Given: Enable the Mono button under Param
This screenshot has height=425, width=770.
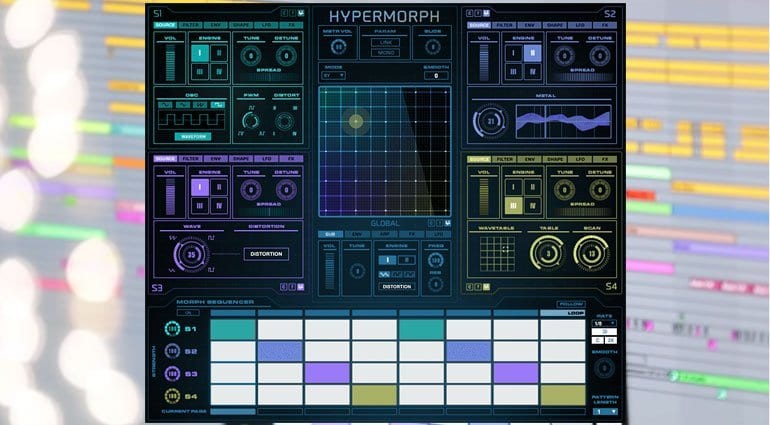Looking at the screenshot, I should tap(385, 53).
